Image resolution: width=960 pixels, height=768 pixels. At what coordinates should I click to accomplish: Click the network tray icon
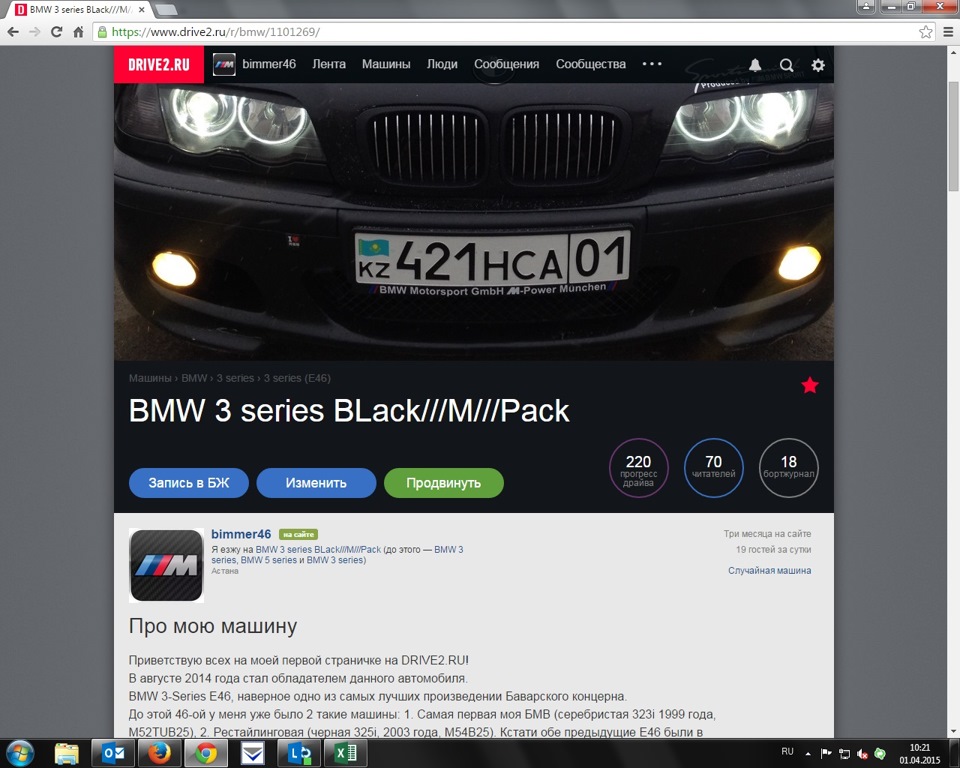click(844, 753)
